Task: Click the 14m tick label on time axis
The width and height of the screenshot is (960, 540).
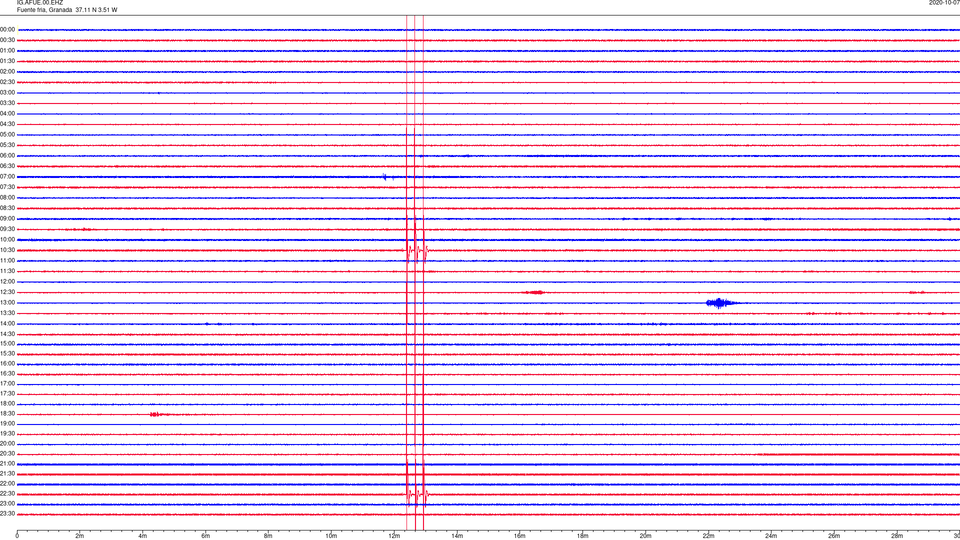Action: 457,536
